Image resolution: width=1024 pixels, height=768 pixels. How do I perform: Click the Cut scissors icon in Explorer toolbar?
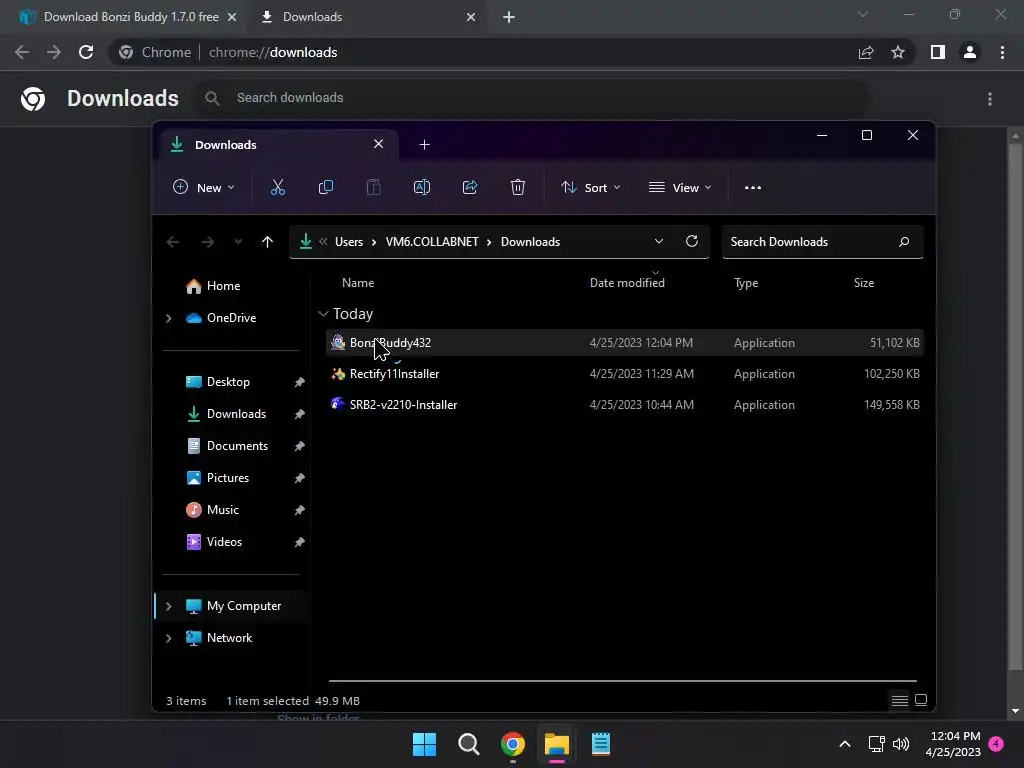coord(278,187)
